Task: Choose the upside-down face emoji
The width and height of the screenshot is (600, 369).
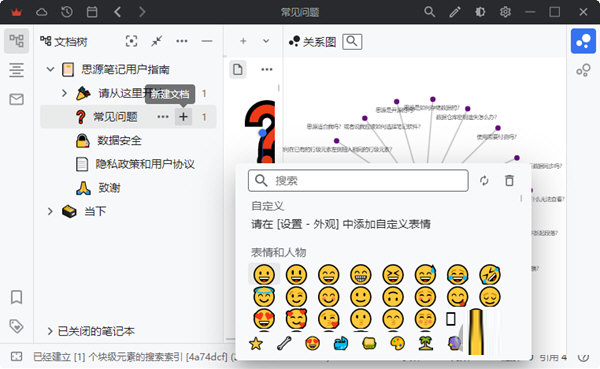Action: click(393, 297)
